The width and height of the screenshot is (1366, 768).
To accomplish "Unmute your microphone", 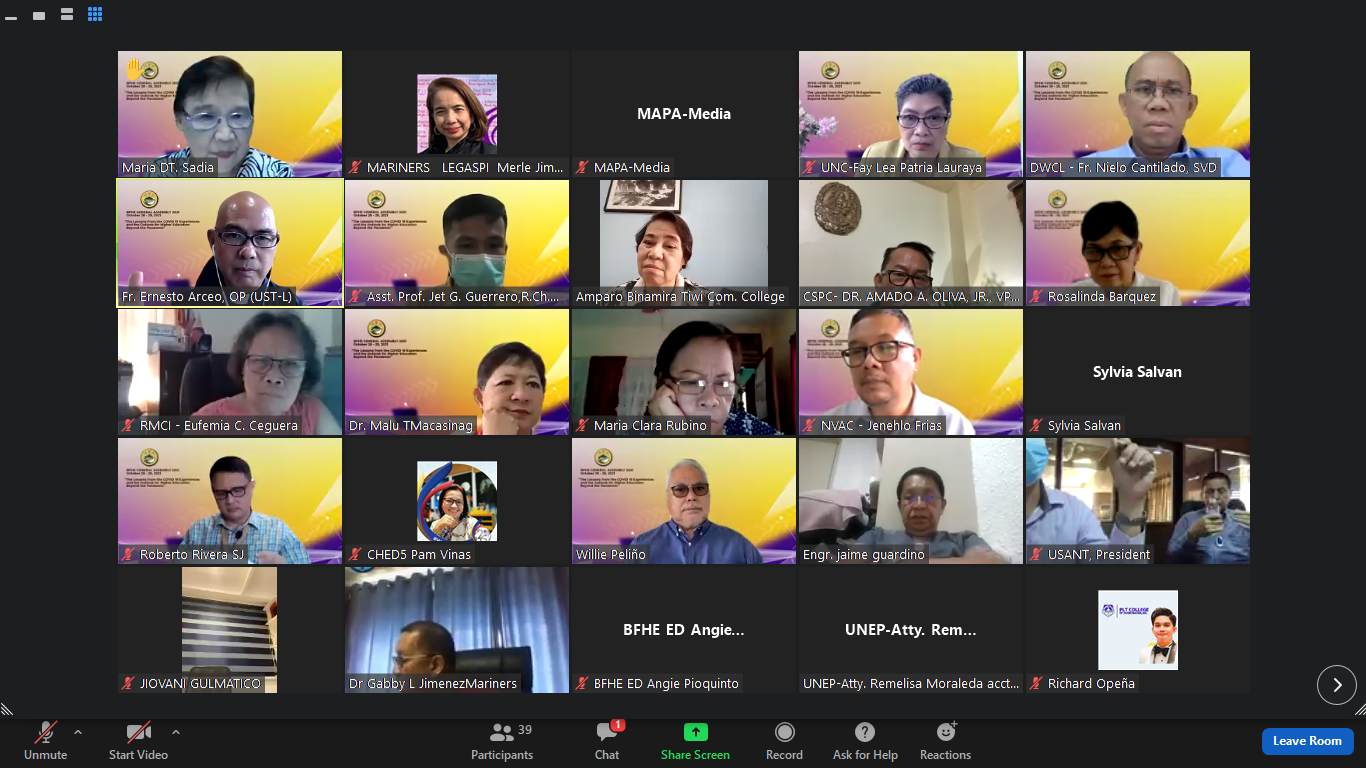I will pyautogui.click(x=45, y=741).
